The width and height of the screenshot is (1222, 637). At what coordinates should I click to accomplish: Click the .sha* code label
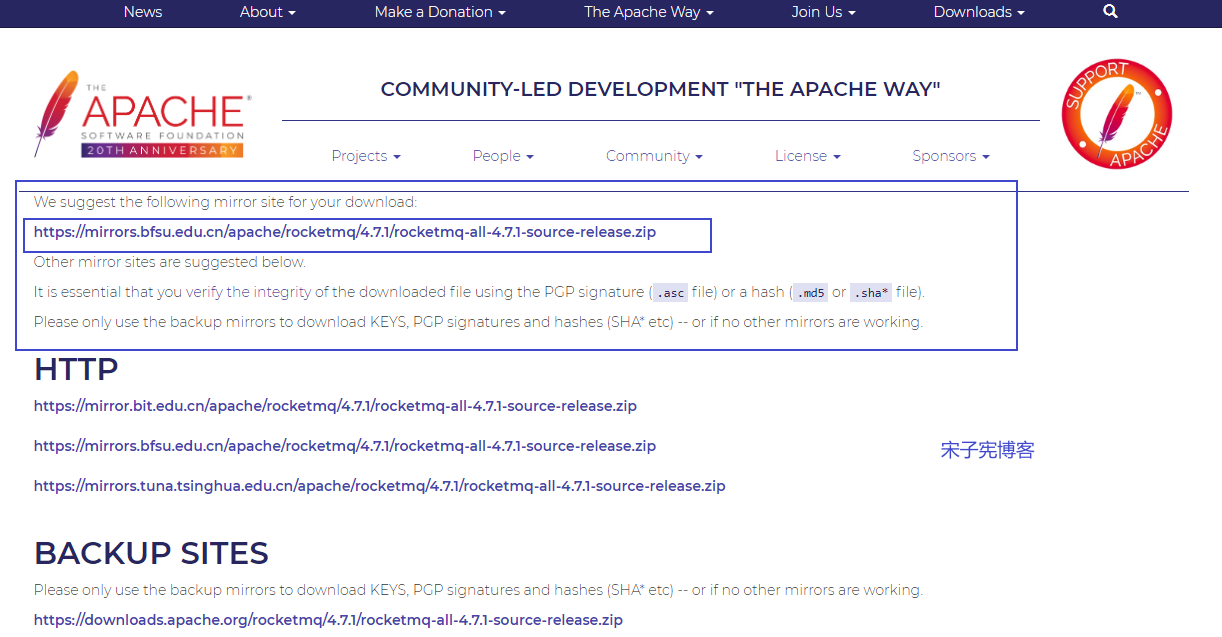click(871, 293)
